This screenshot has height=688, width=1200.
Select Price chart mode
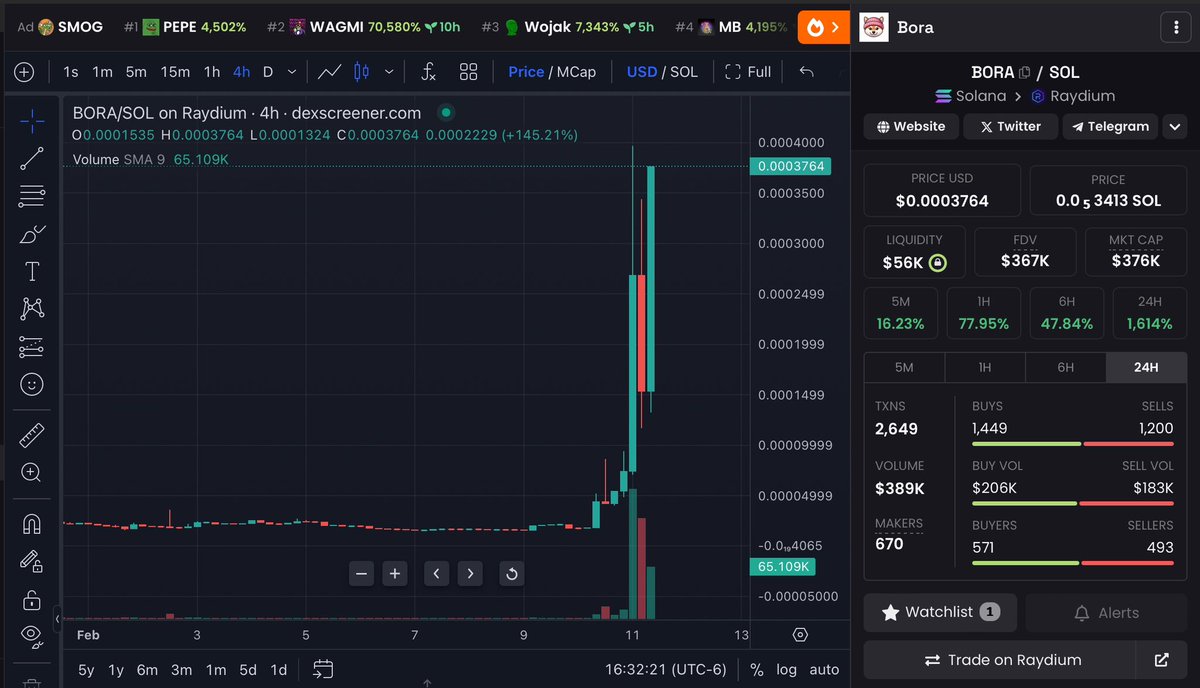pyautogui.click(x=526, y=72)
